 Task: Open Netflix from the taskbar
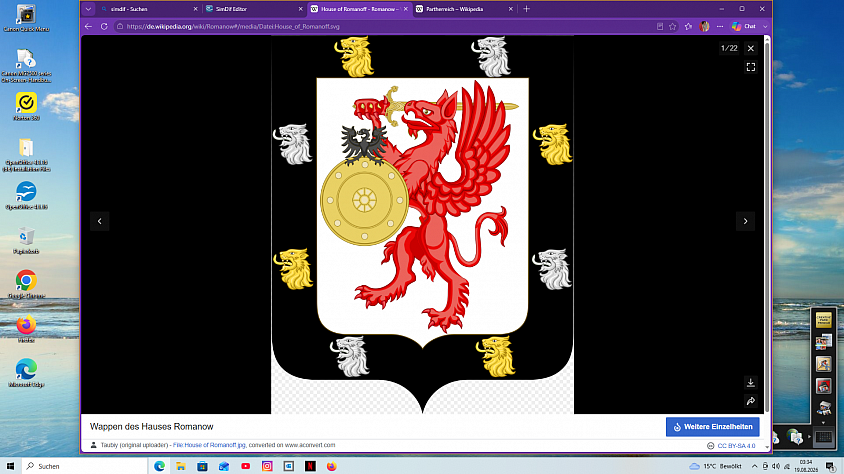click(310, 466)
